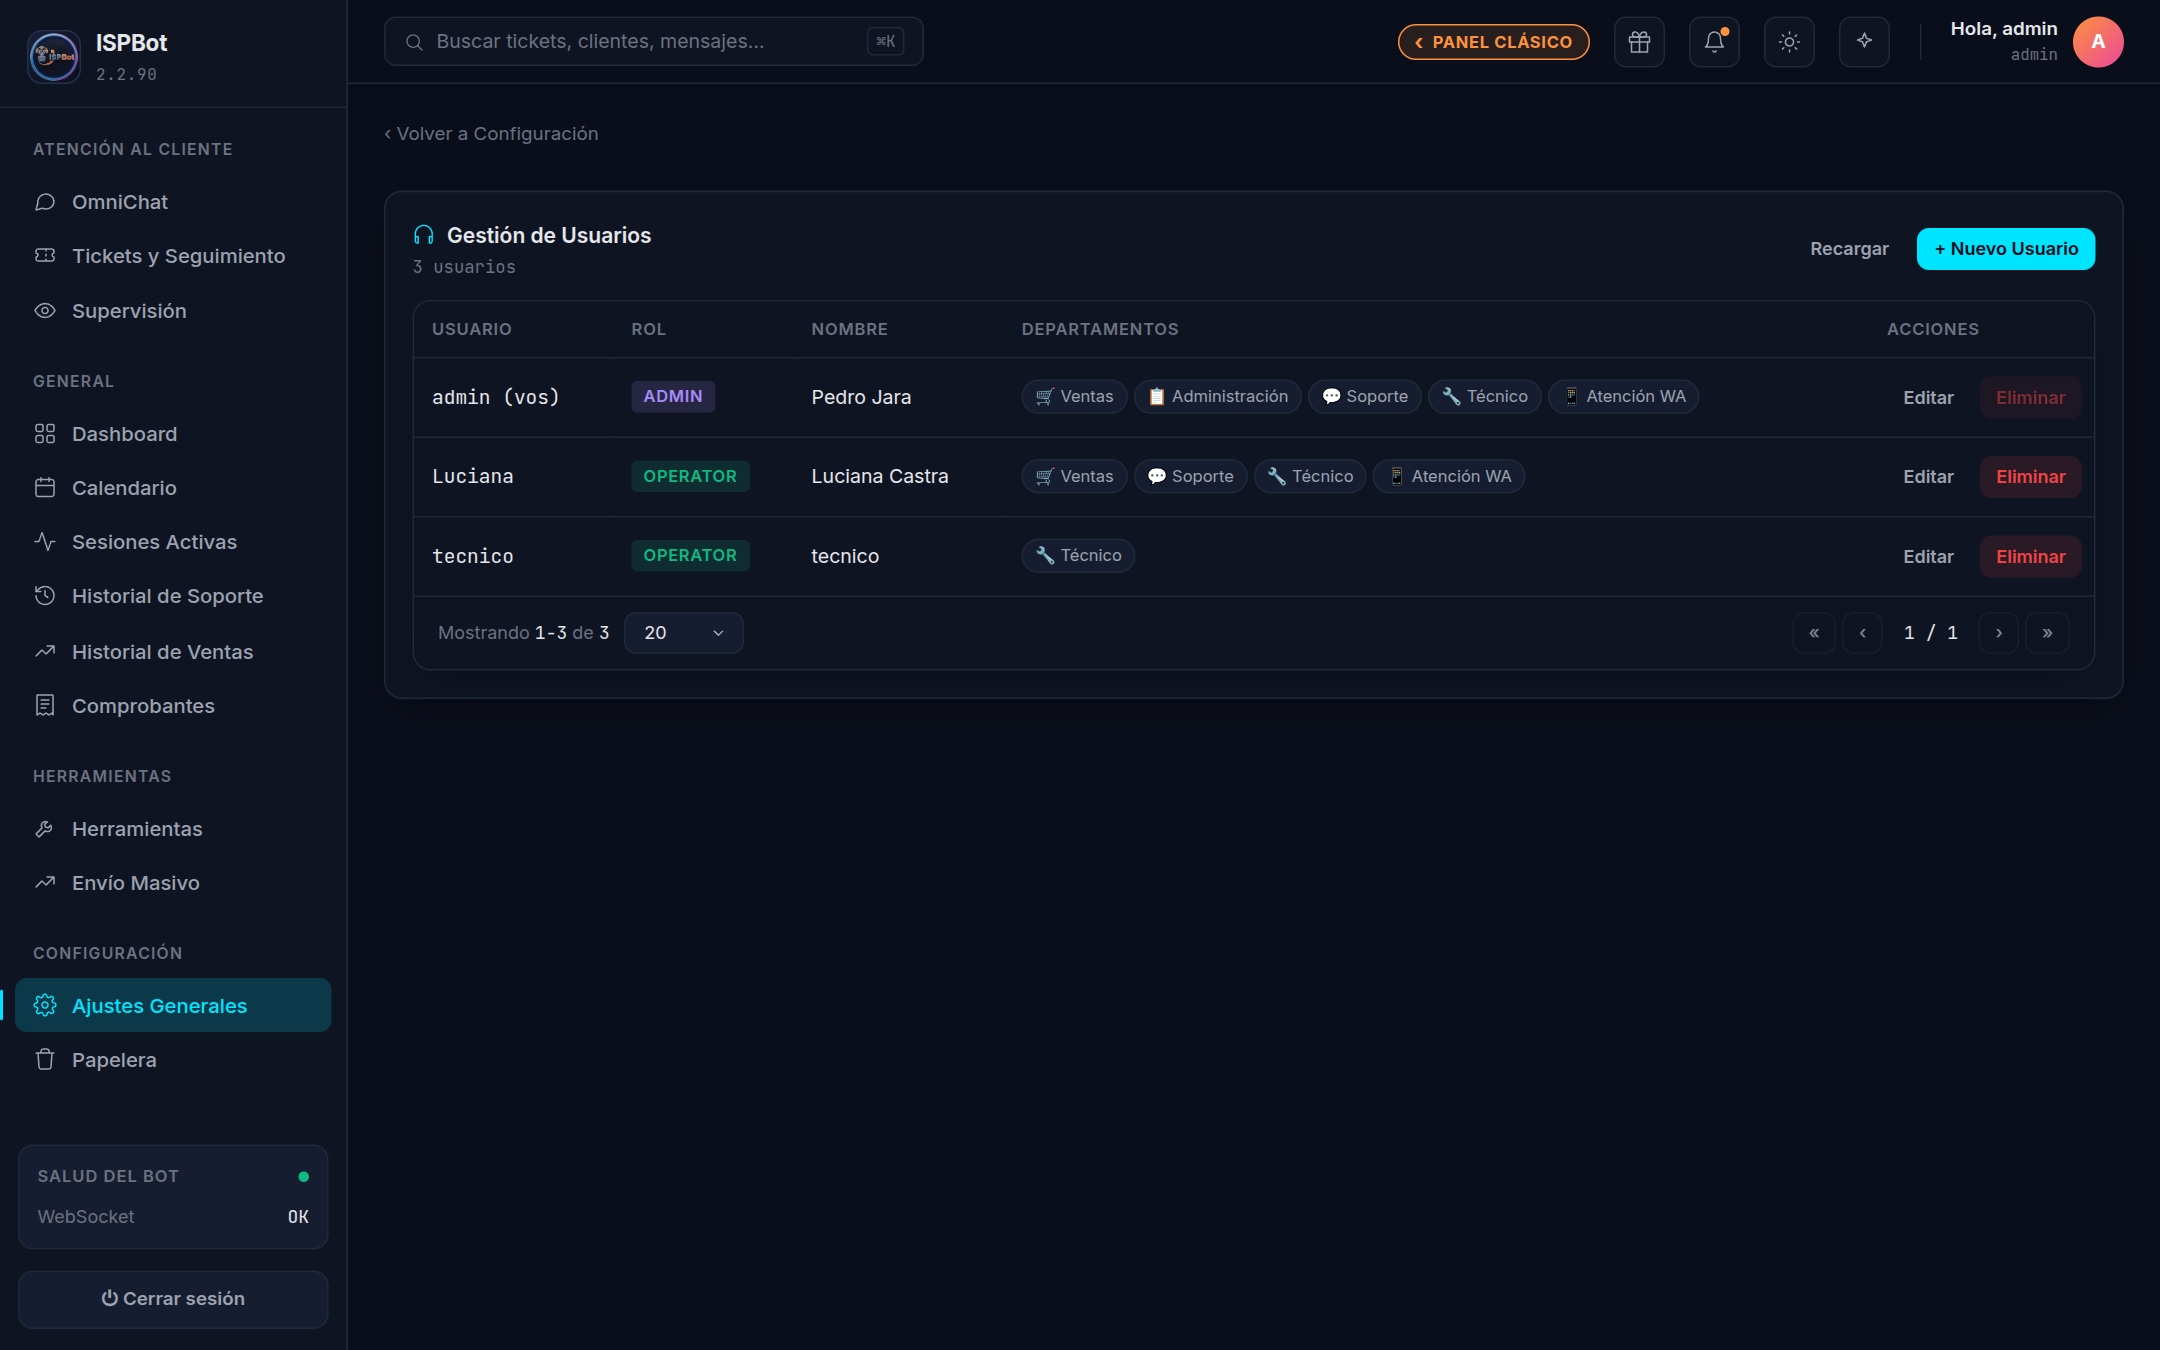
Task: Go to first page of users
Action: [1814, 633]
